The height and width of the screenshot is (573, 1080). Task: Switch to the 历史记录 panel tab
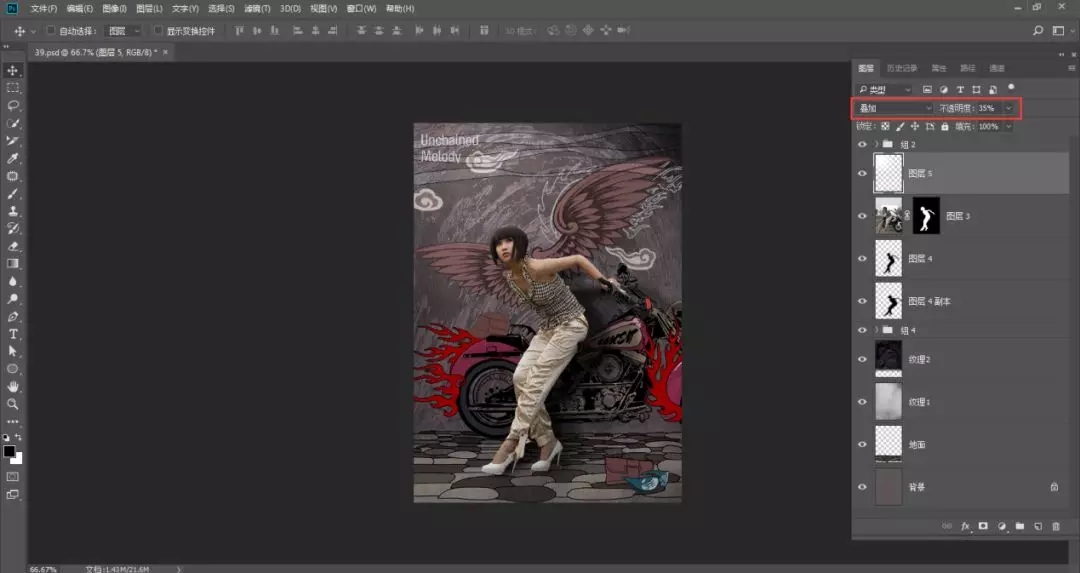coord(903,69)
